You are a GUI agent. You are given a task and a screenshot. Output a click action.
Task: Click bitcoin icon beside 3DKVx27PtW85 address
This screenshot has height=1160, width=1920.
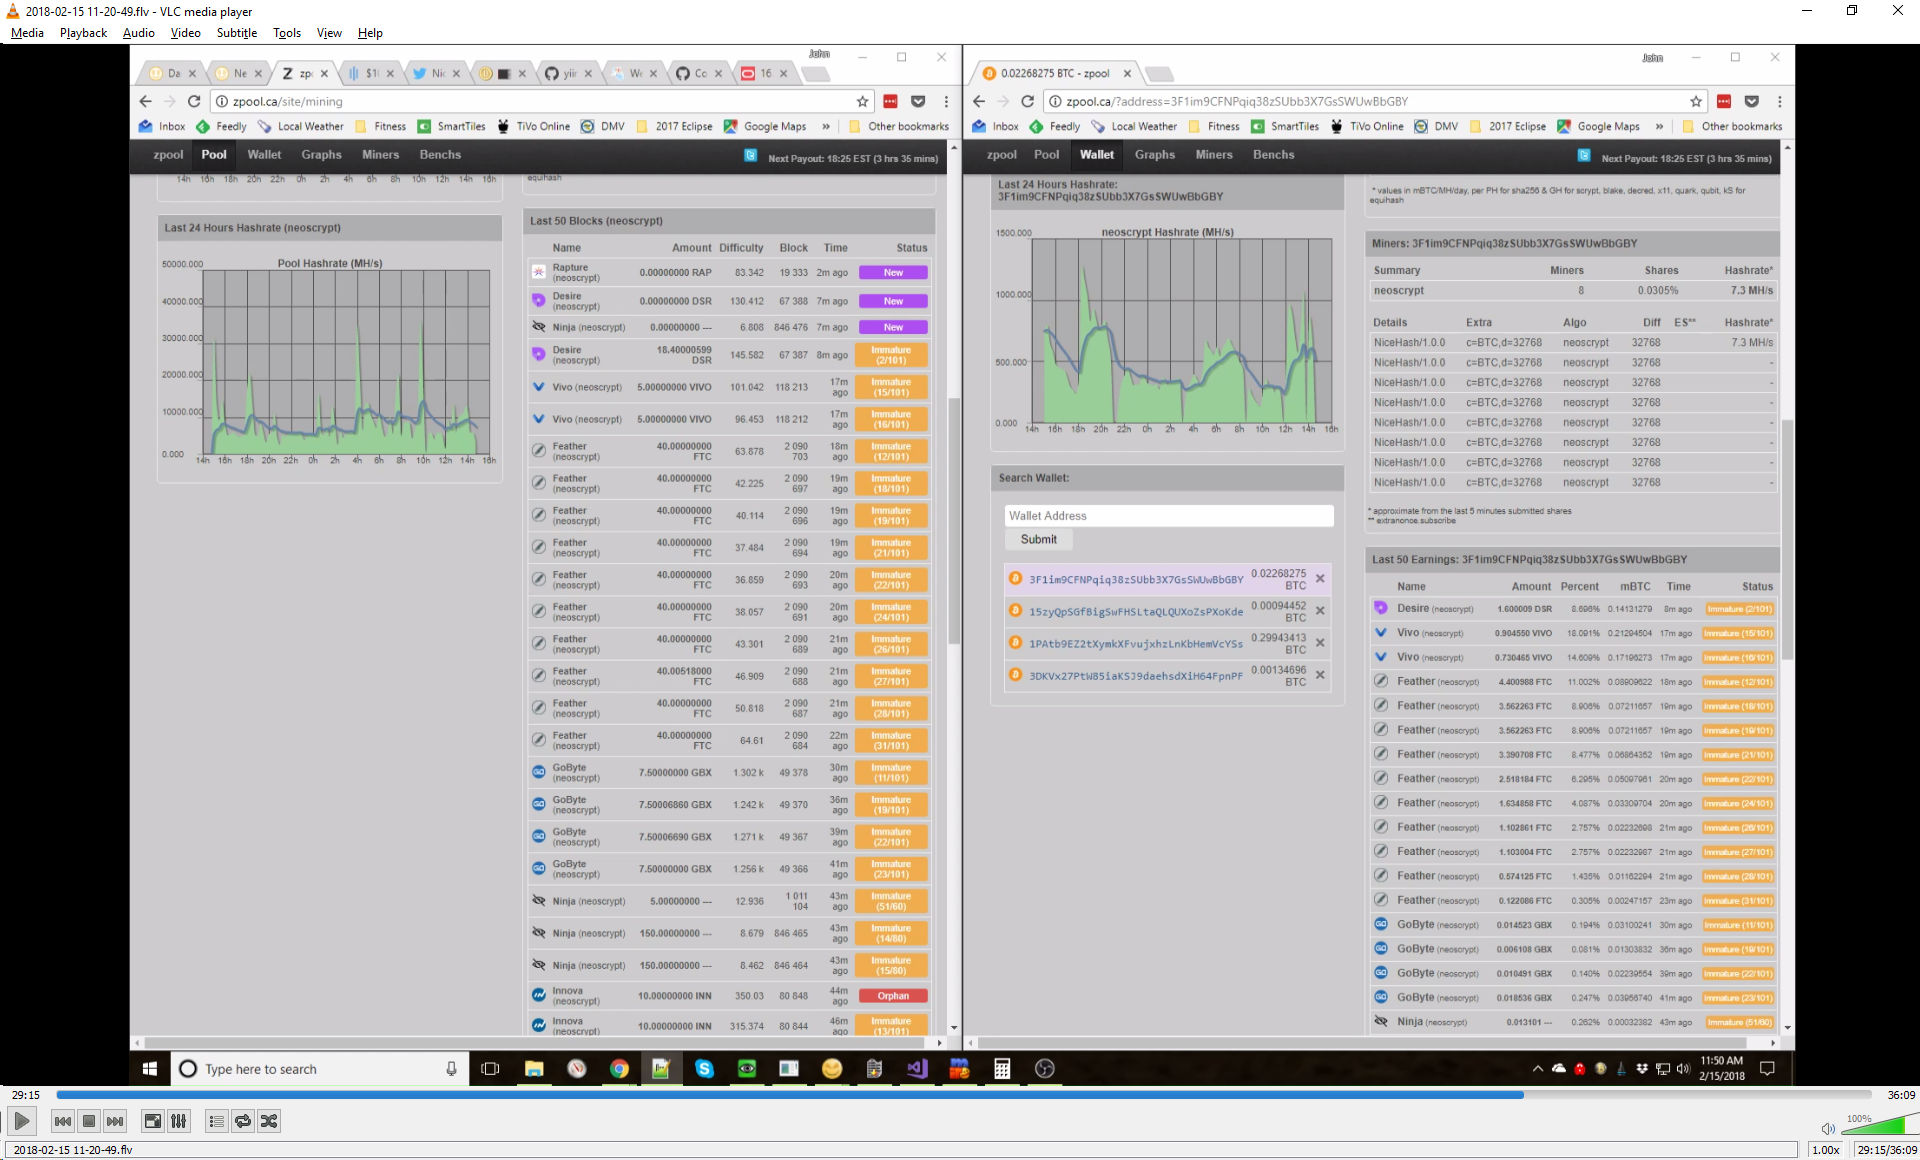(x=1015, y=675)
